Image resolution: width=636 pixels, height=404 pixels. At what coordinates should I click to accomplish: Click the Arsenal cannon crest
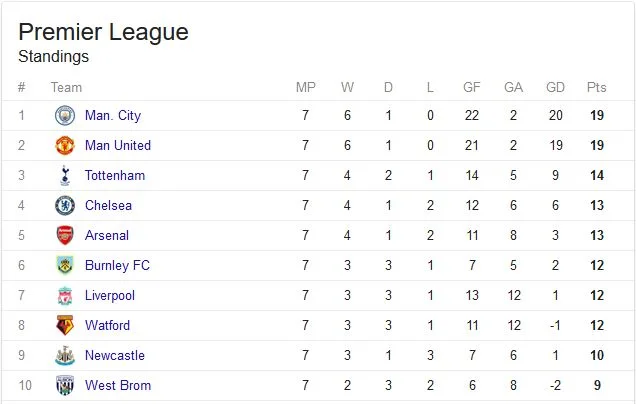pyautogui.click(x=65, y=236)
